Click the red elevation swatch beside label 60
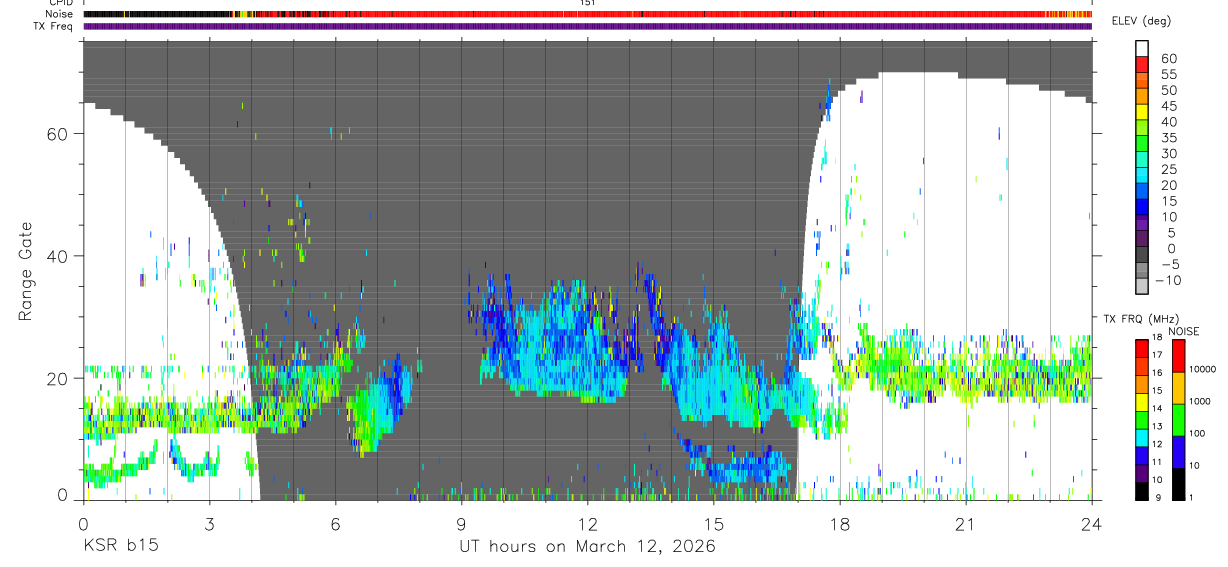The width and height of the screenshot is (1228, 567). coord(1142,63)
